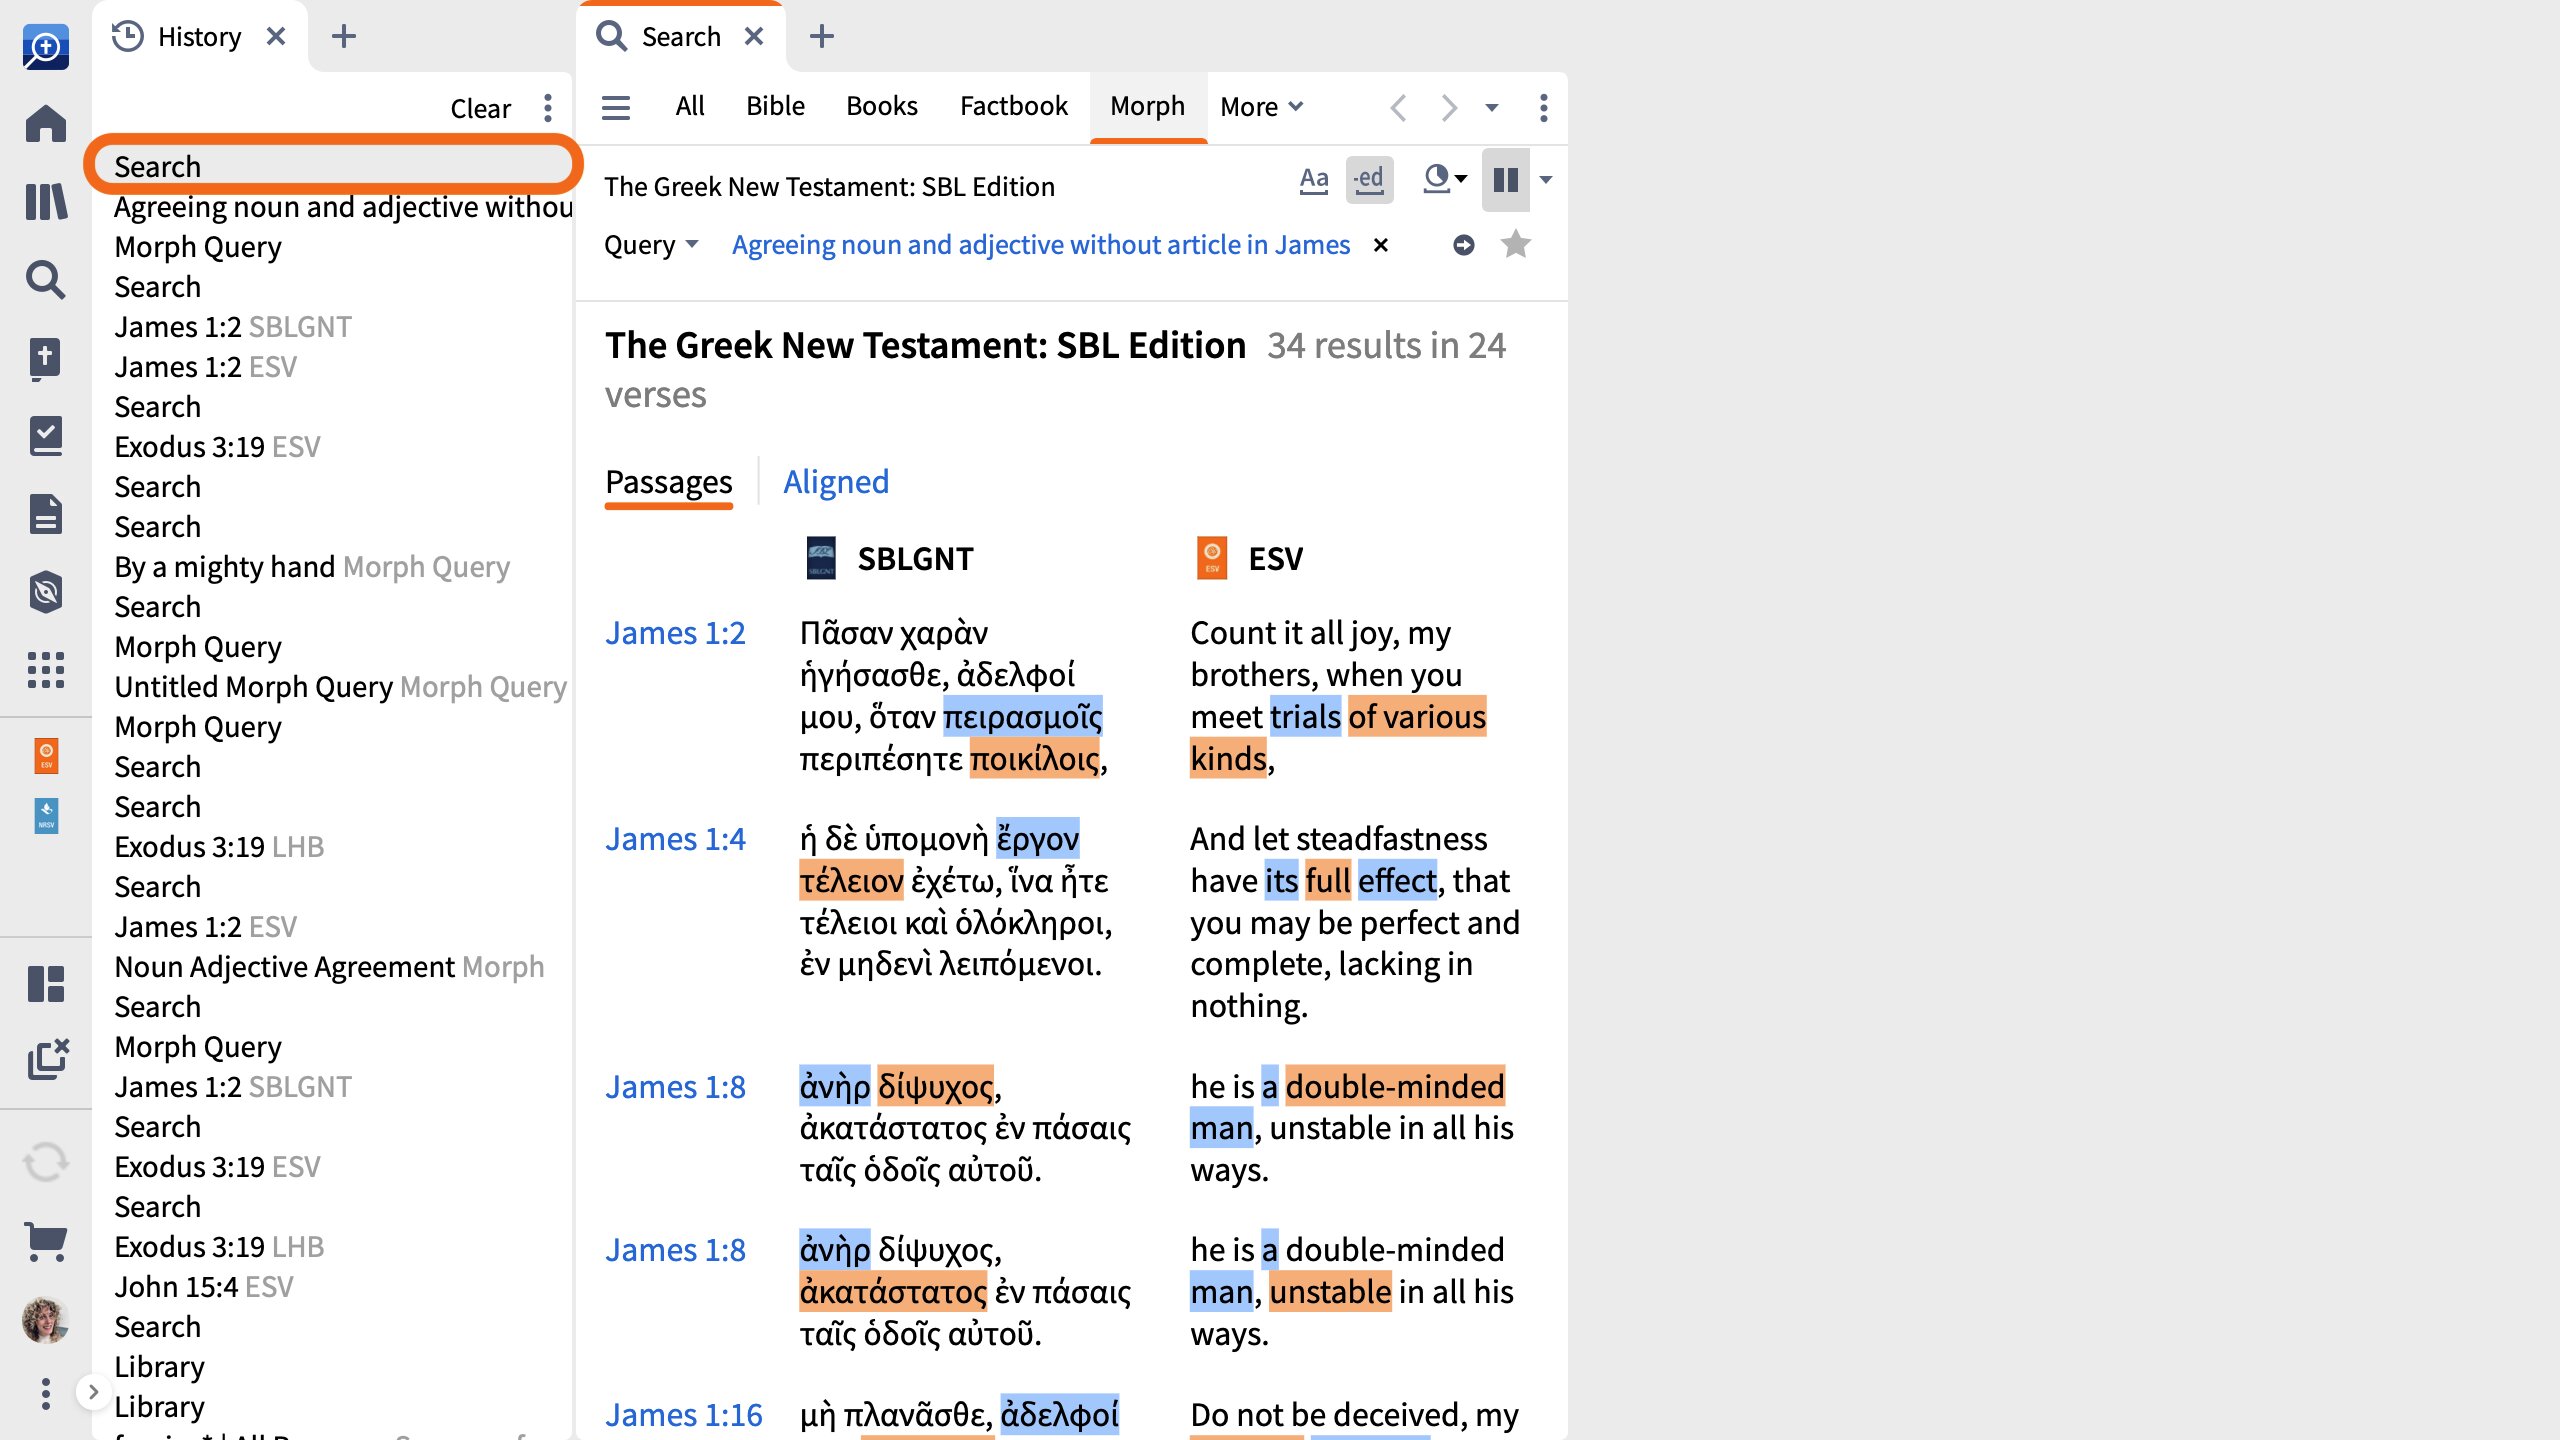The width and height of the screenshot is (2560, 1440).
Task: Clear the query with the x
Action: point(1381,245)
